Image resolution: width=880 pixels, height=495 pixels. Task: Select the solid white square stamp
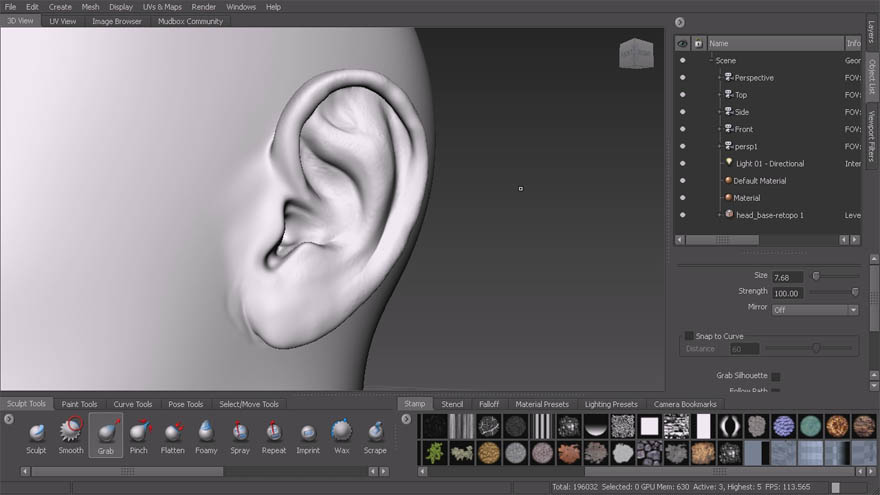point(649,427)
